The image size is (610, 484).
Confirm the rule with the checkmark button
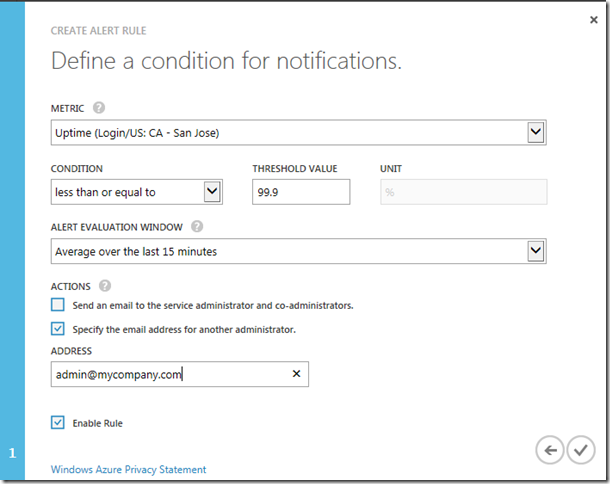pyautogui.click(x=580, y=450)
